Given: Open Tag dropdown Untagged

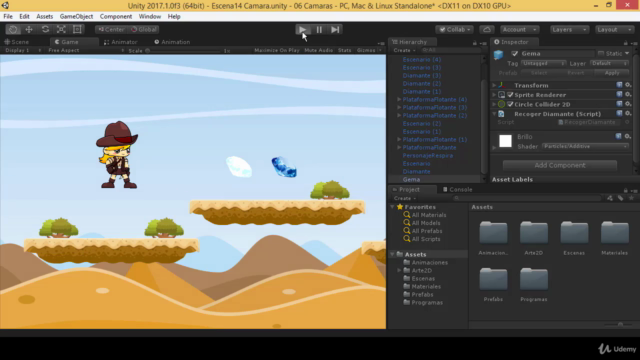Looking at the screenshot, I should coord(543,63).
